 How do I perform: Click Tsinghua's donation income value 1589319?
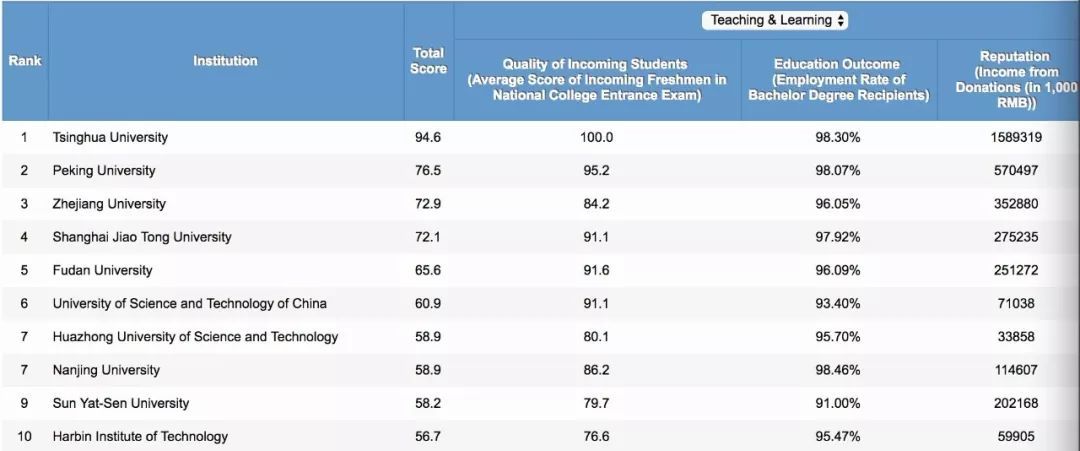[x=1014, y=137]
